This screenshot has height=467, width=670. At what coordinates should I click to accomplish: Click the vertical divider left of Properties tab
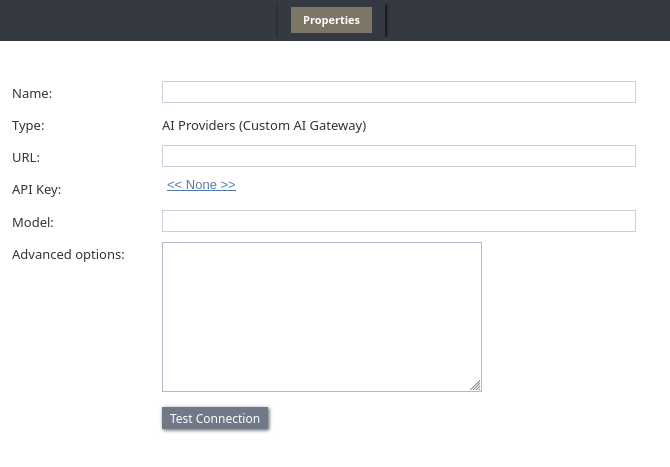(278, 20)
